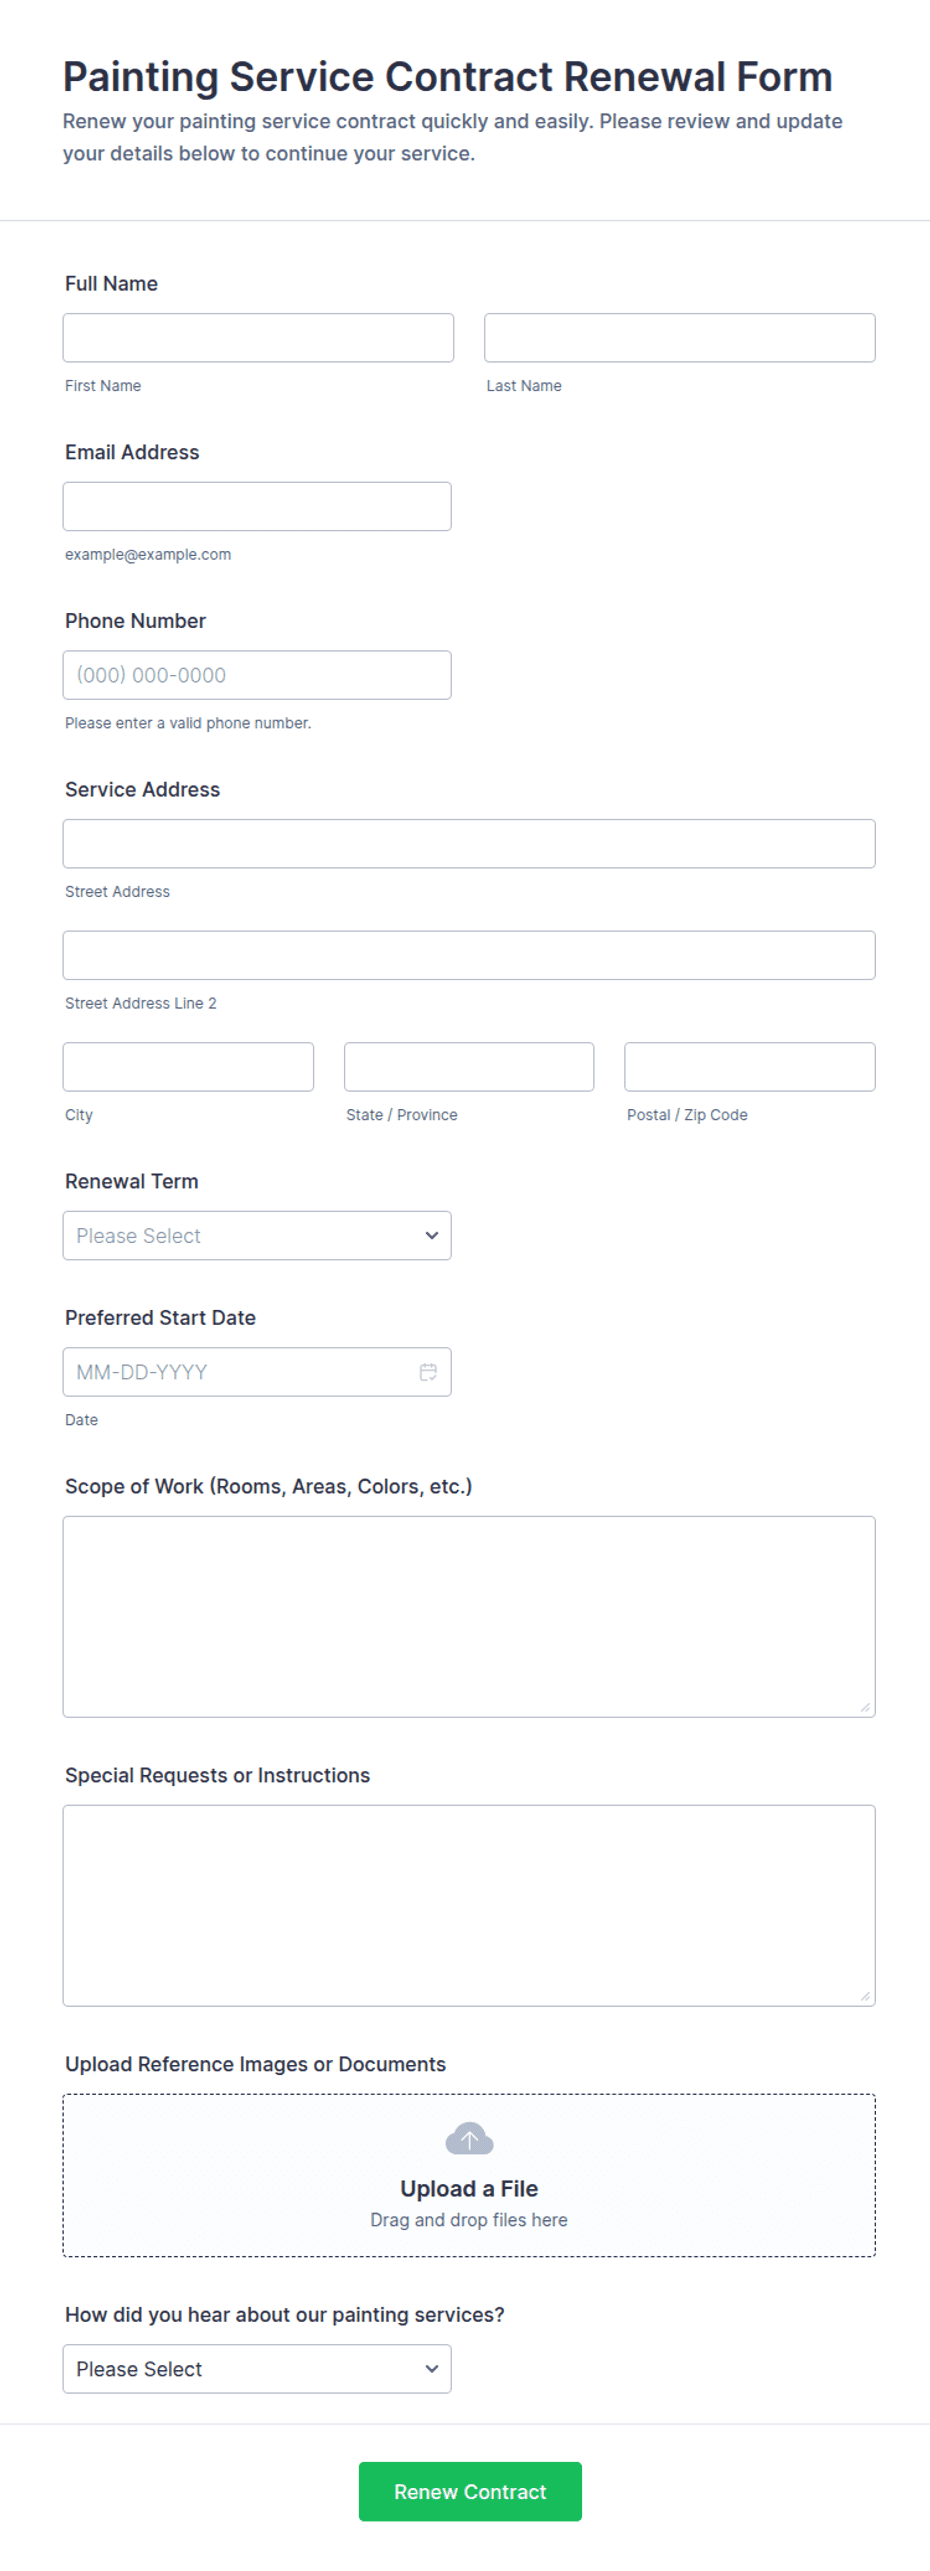Select the State / Province field
This screenshot has width=930, height=2571.
(x=469, y=1066)
